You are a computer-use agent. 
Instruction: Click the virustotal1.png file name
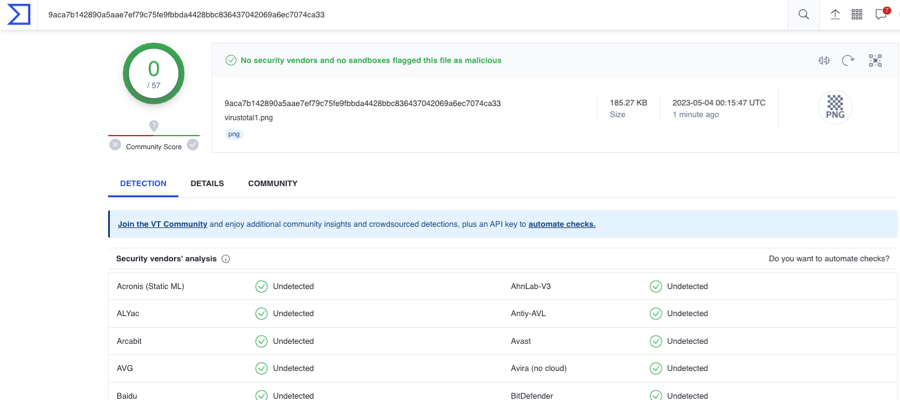coord(249,117)
